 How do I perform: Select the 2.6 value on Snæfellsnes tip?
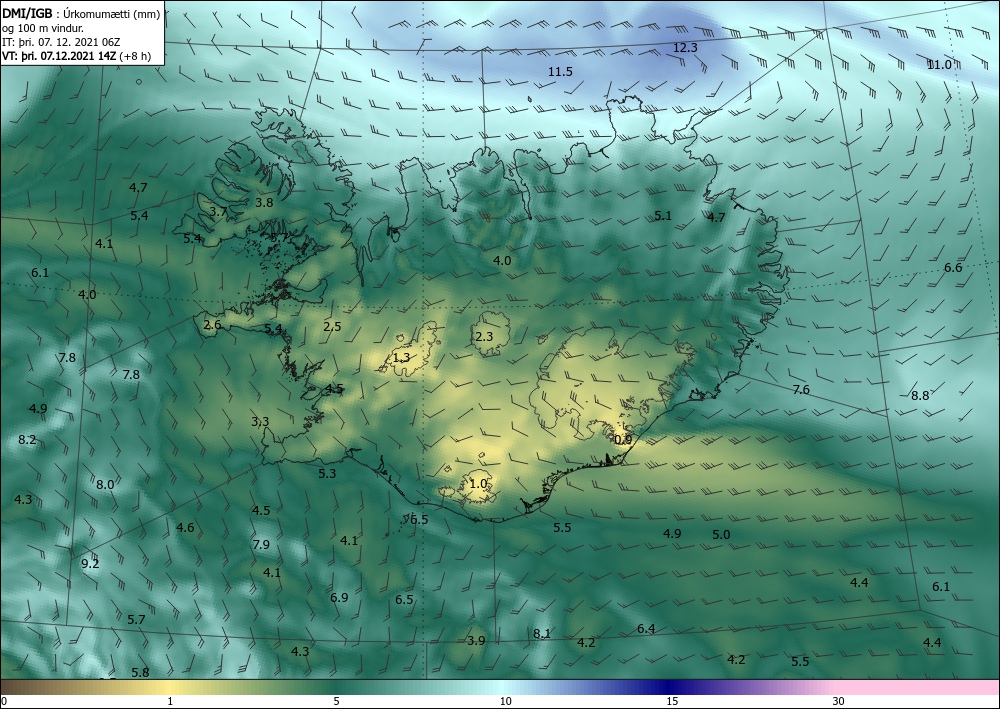point(212,325)
